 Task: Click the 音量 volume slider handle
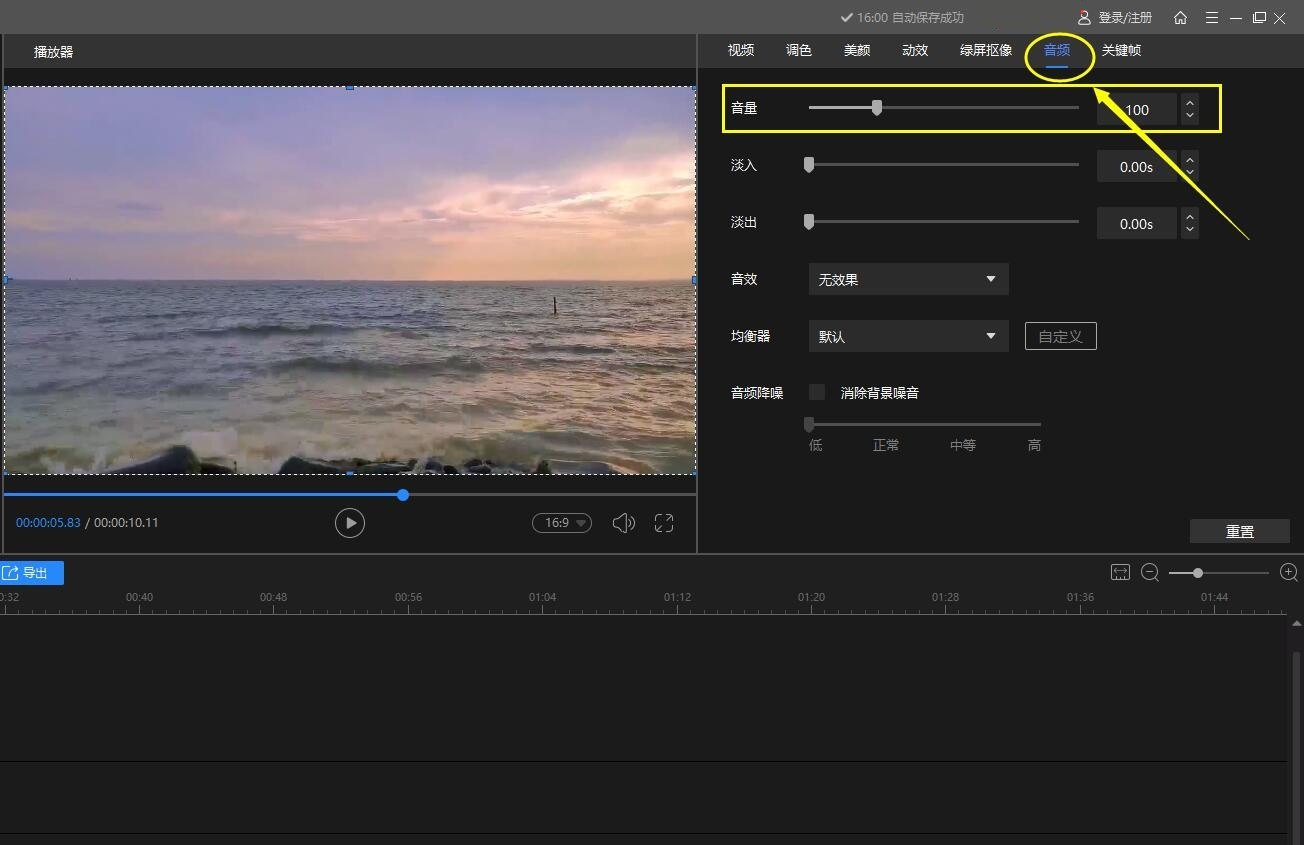[x=877, y=108]
